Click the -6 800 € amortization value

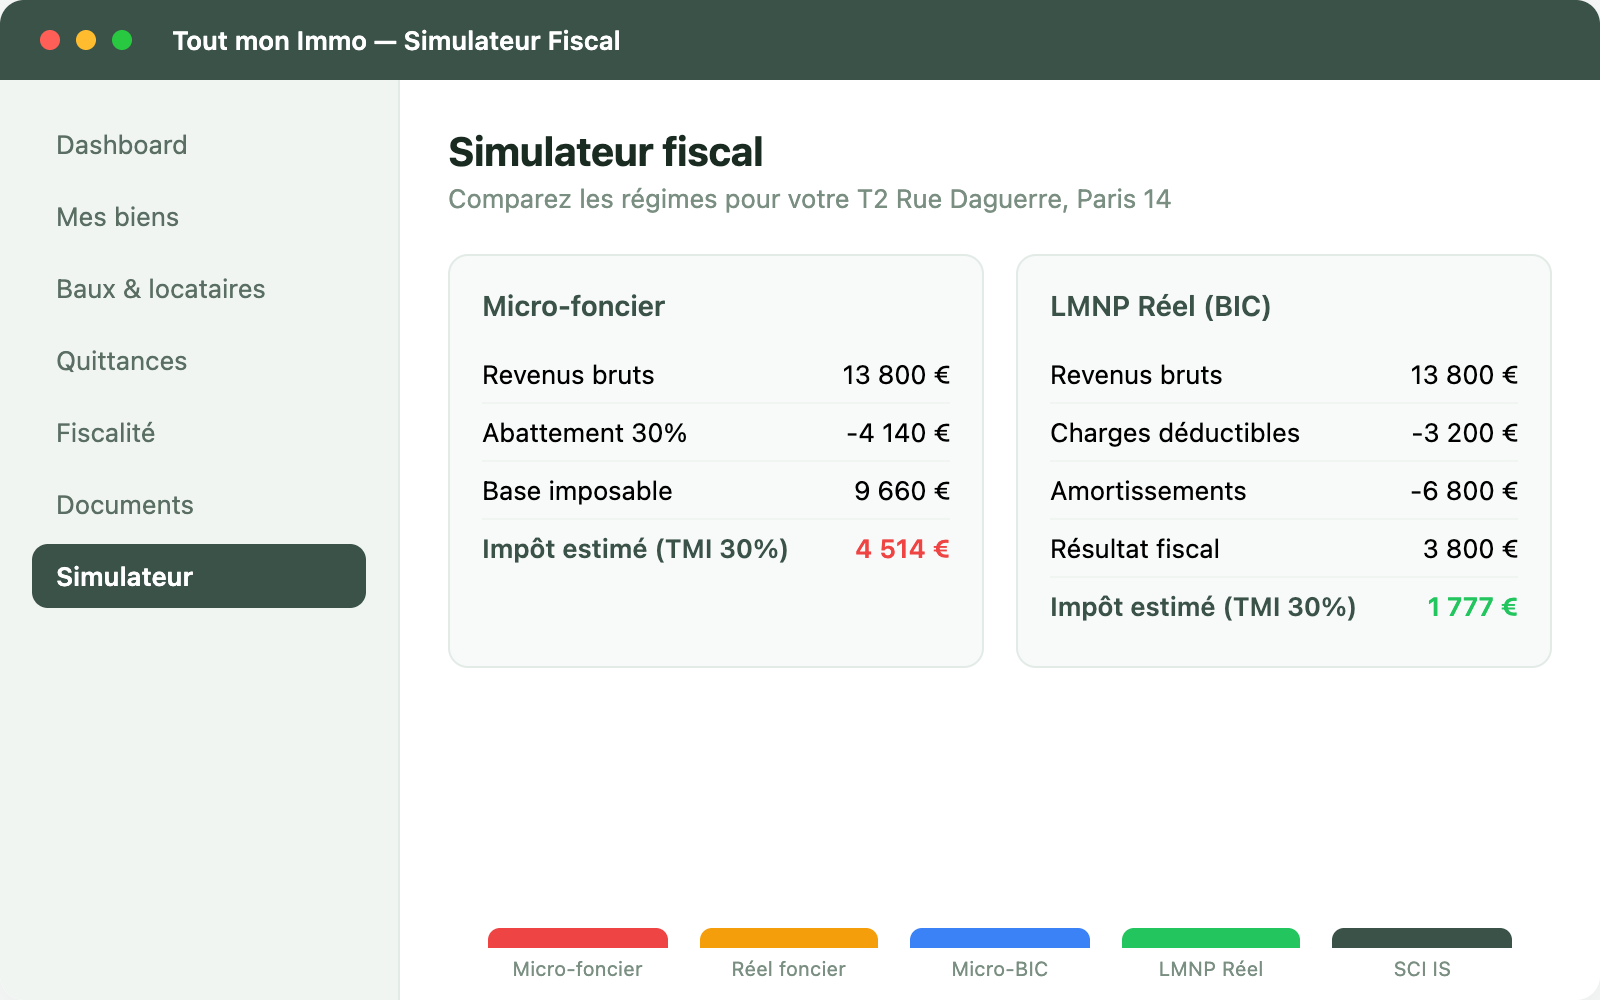(1464, 491)
